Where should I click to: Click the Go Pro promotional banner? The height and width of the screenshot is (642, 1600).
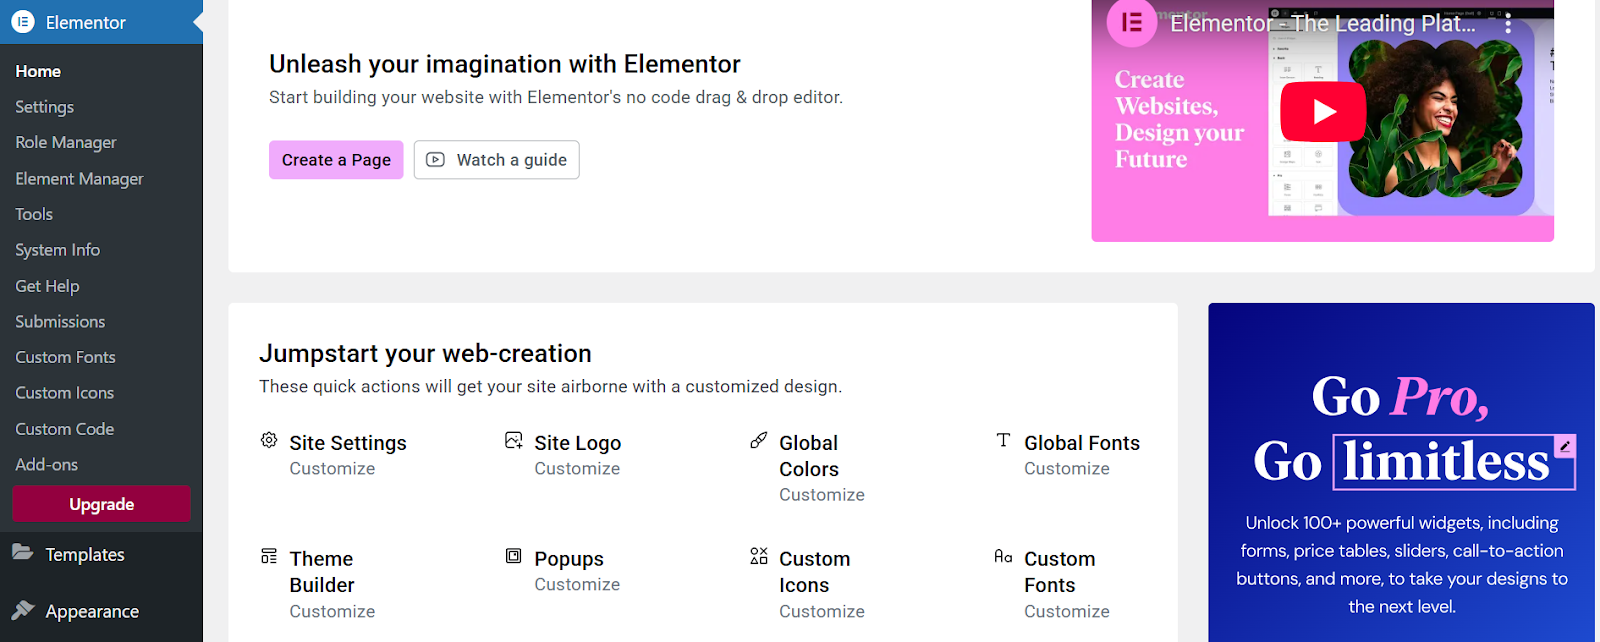click(1401, 472)
